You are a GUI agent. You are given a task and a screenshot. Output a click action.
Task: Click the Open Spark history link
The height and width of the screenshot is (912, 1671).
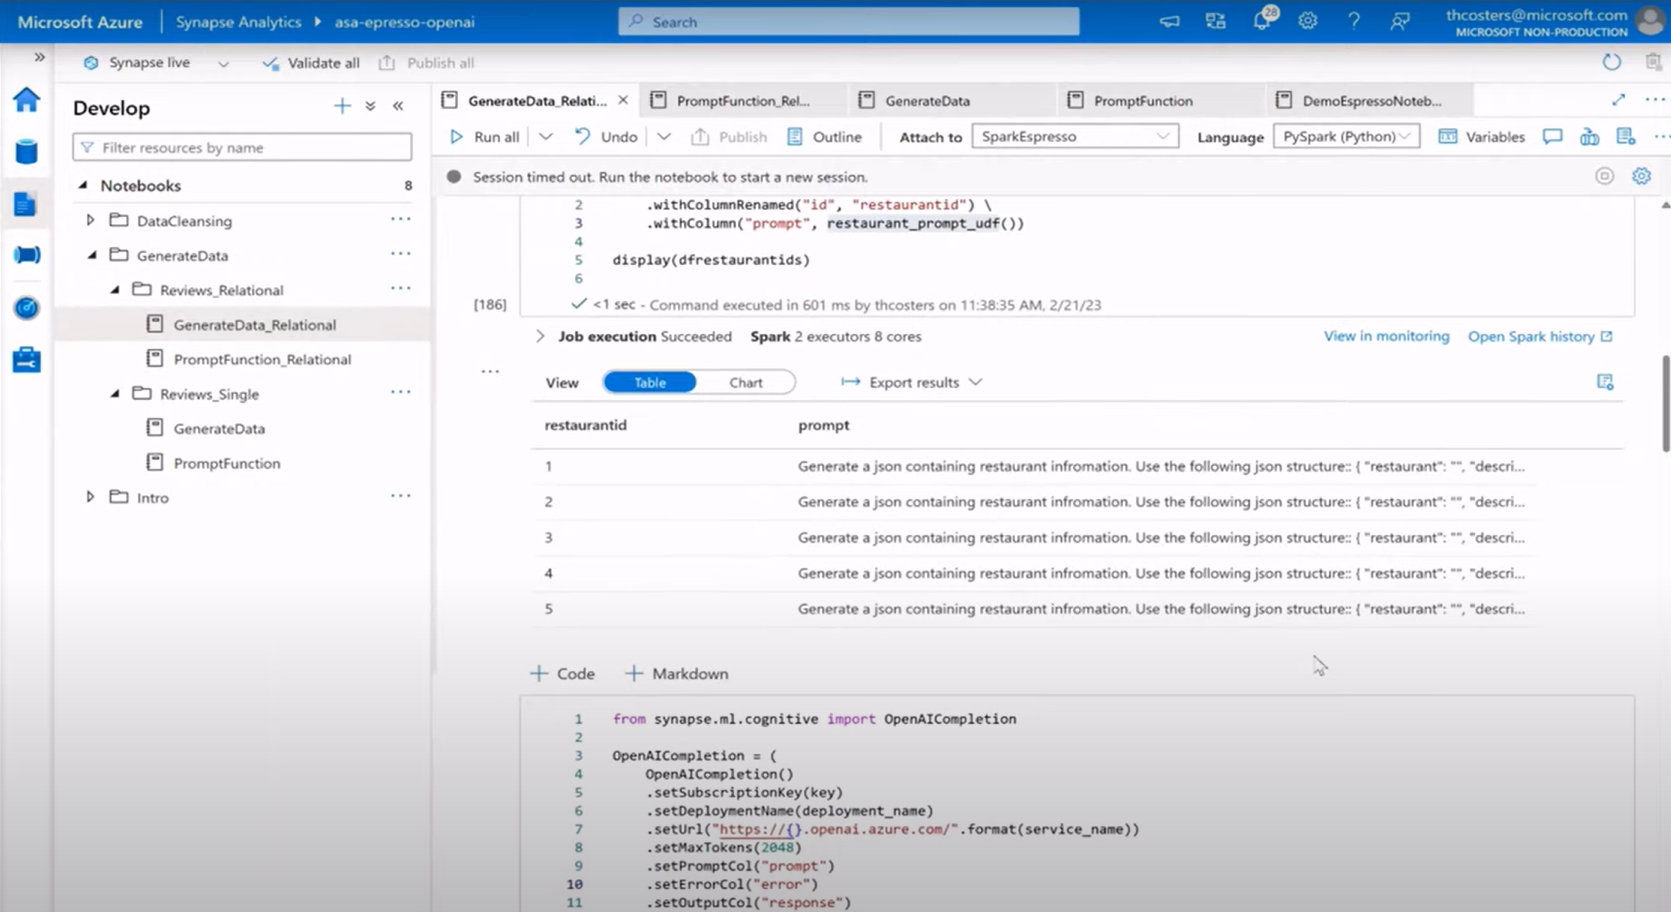tap(1540, 336)
